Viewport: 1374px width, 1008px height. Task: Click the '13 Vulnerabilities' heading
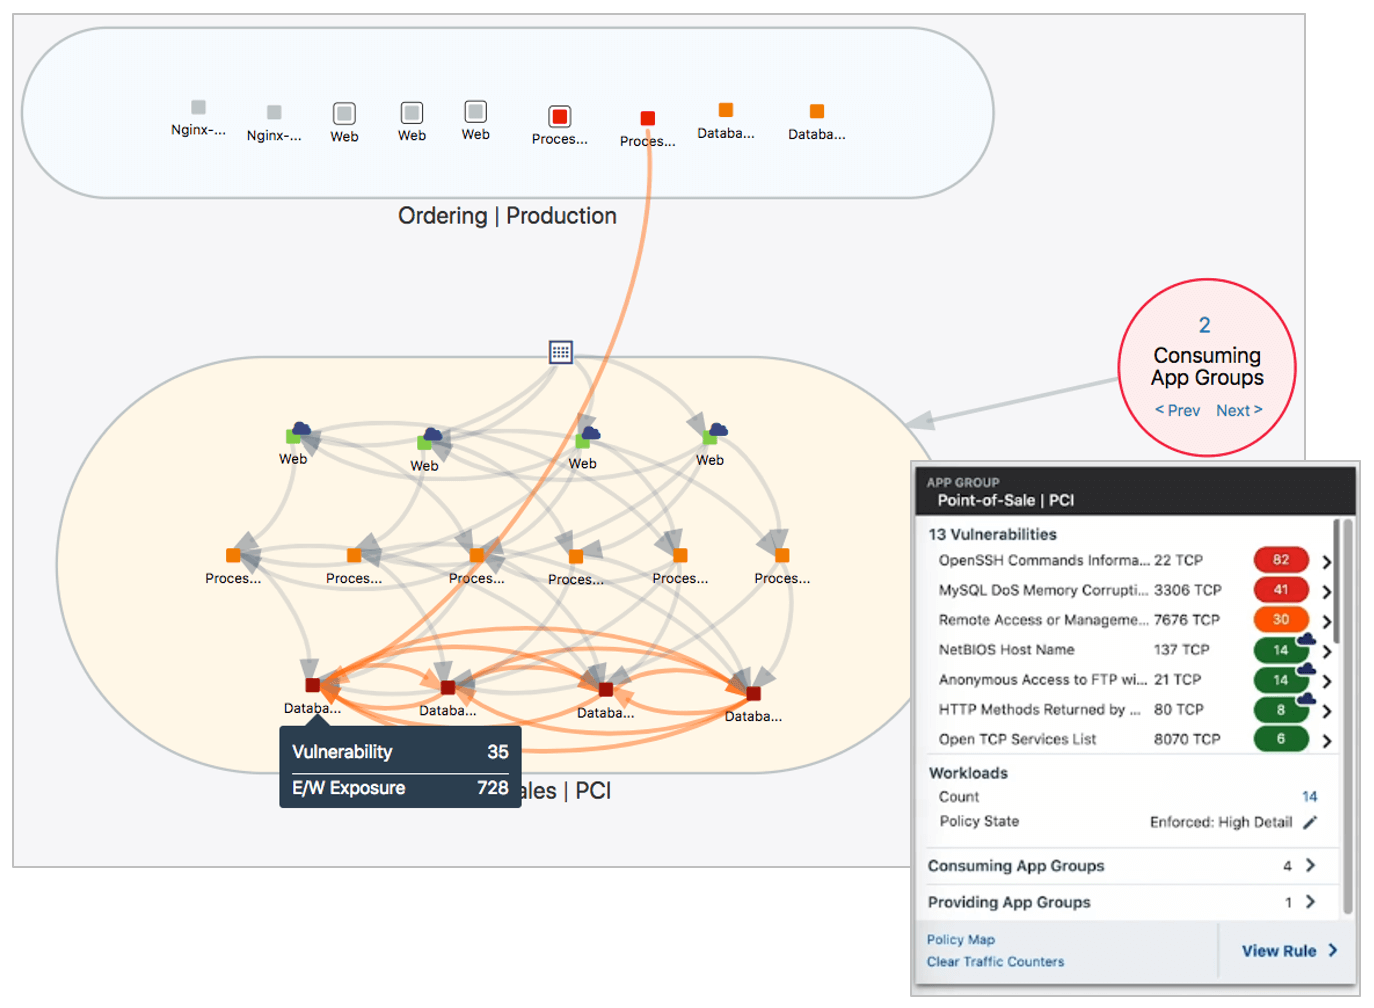point(992,535)
